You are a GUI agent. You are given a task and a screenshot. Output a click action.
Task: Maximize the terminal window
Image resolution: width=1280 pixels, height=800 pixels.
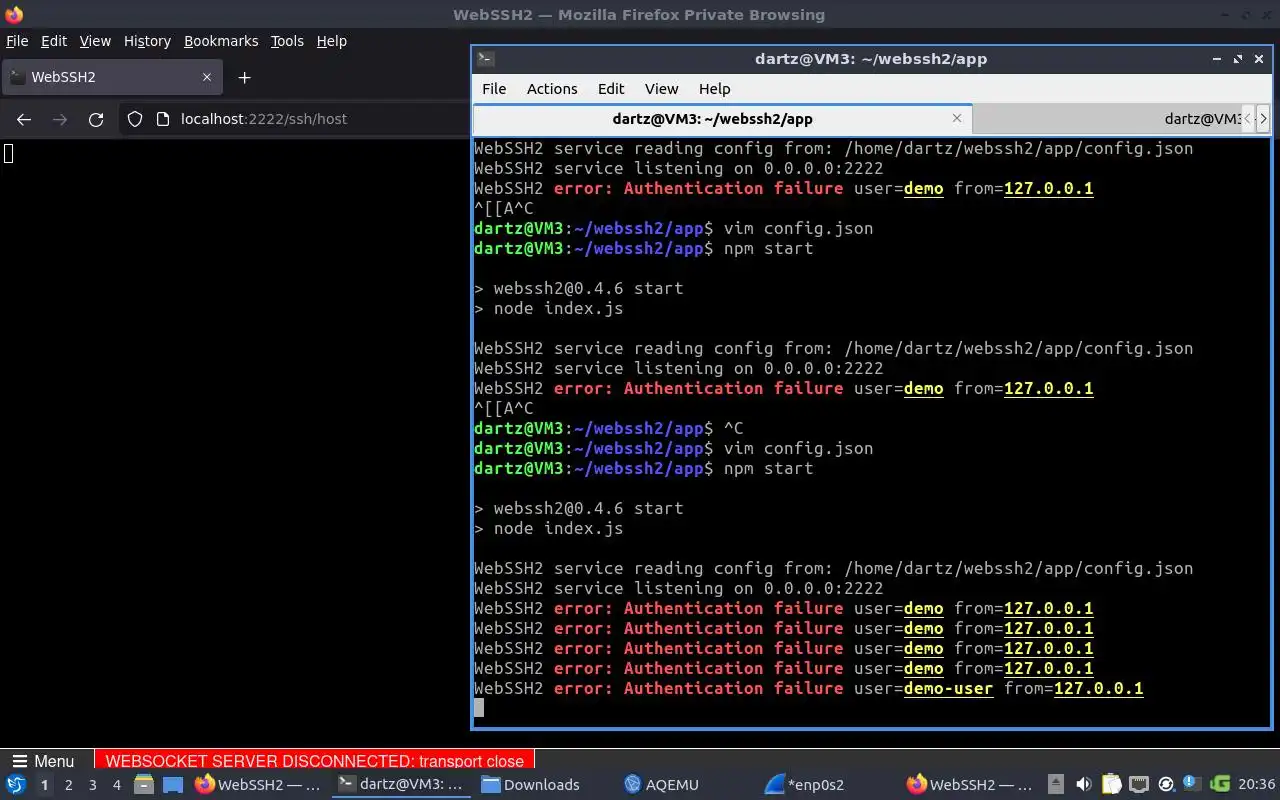[1237, 59]
